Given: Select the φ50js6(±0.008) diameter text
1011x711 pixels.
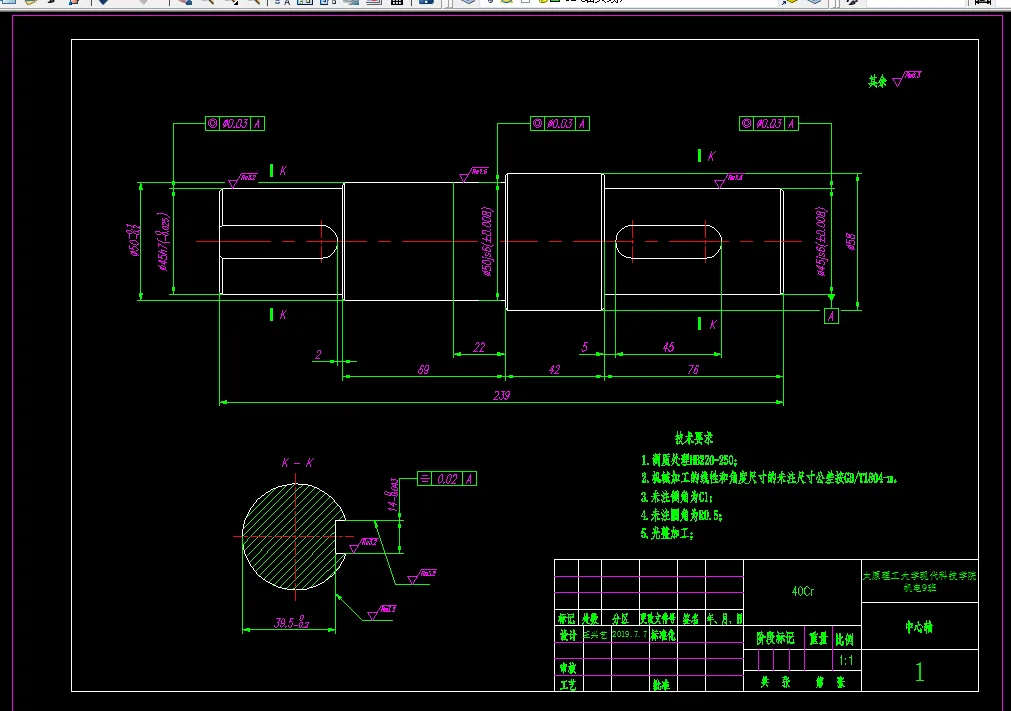Looking at the screenshot, I should pyautogui.click(x=487, y=242).
